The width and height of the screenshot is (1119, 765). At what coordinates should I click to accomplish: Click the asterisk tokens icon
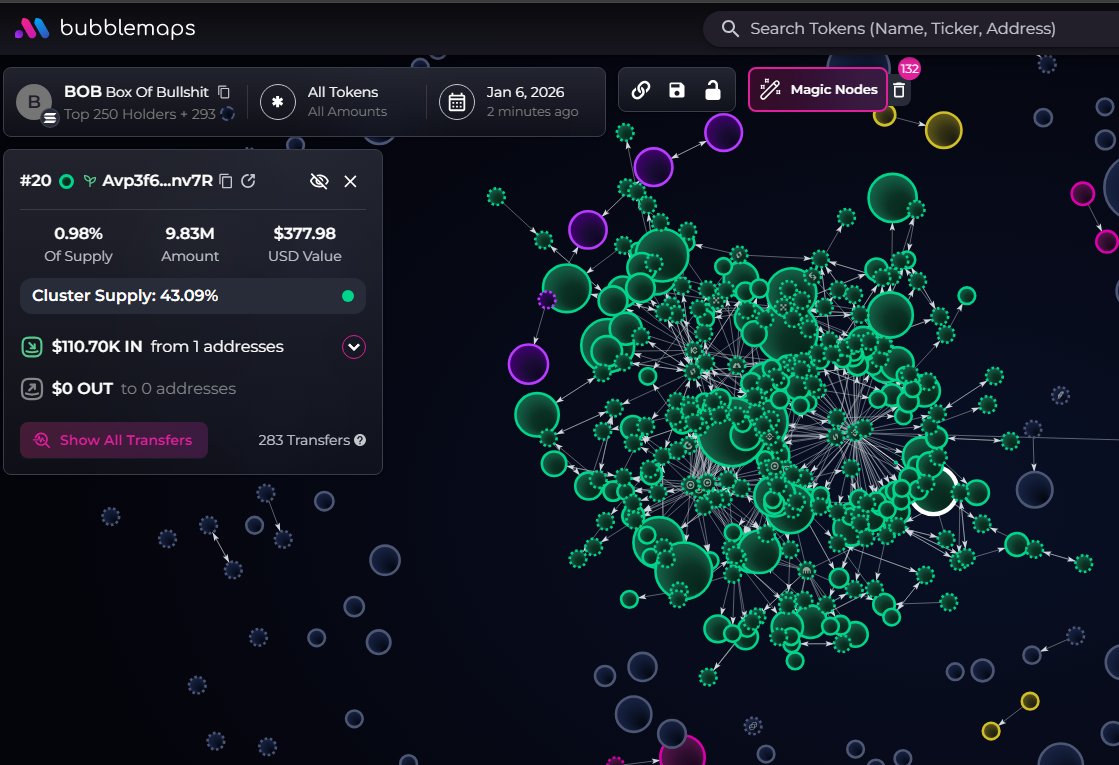tap(278, 102)
